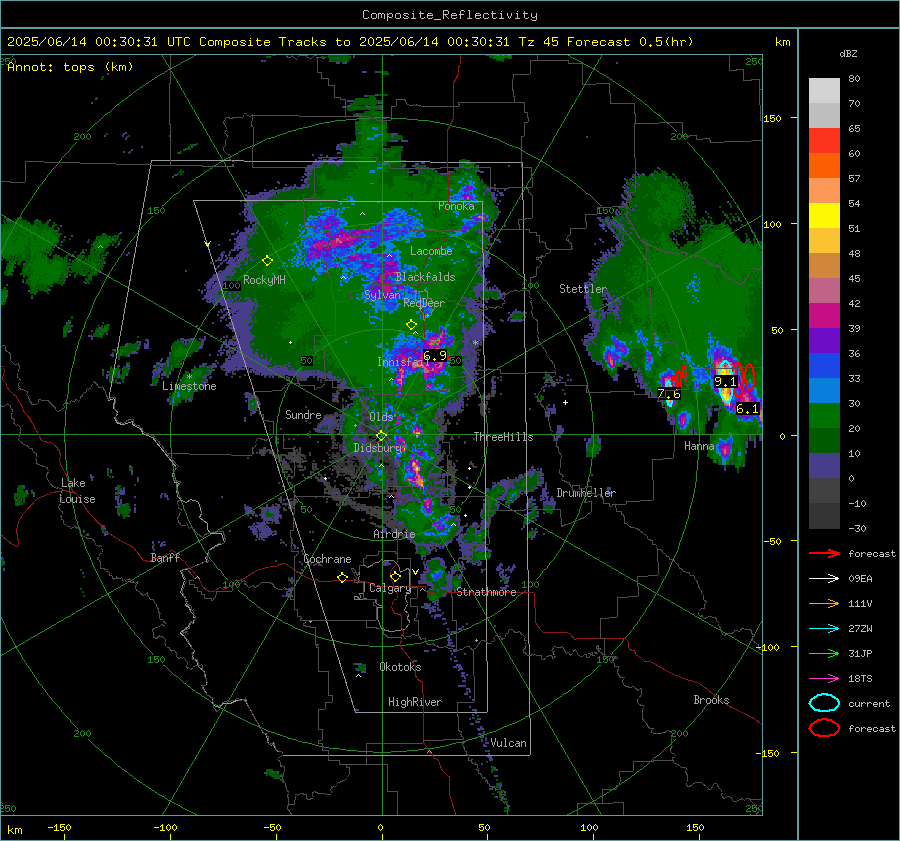900x841 pixels.
Task: Click the Hanna town label
Action: [699, 446]
